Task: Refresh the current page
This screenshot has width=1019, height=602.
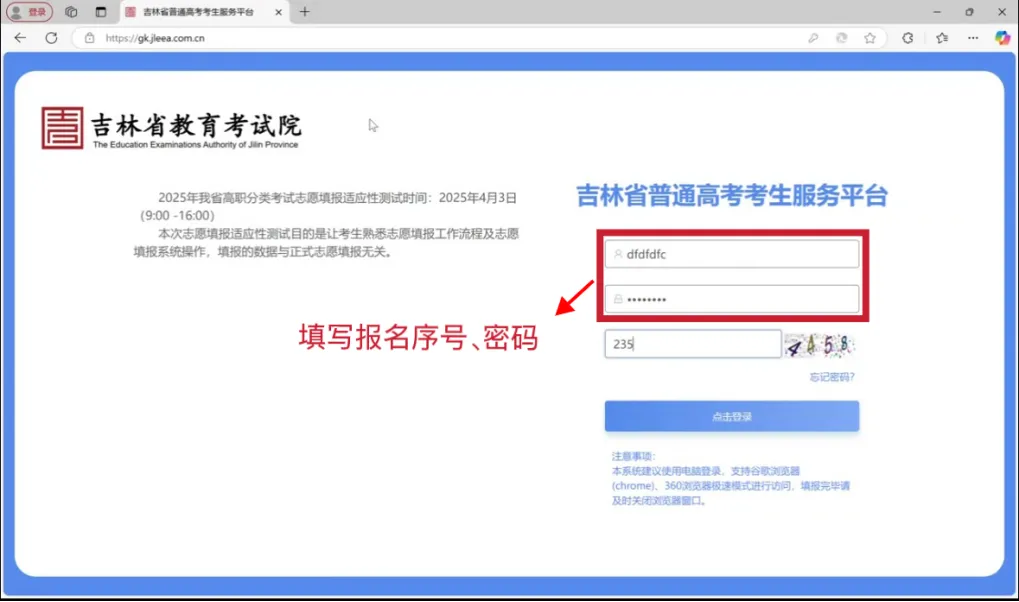Action: coord(51,38)
